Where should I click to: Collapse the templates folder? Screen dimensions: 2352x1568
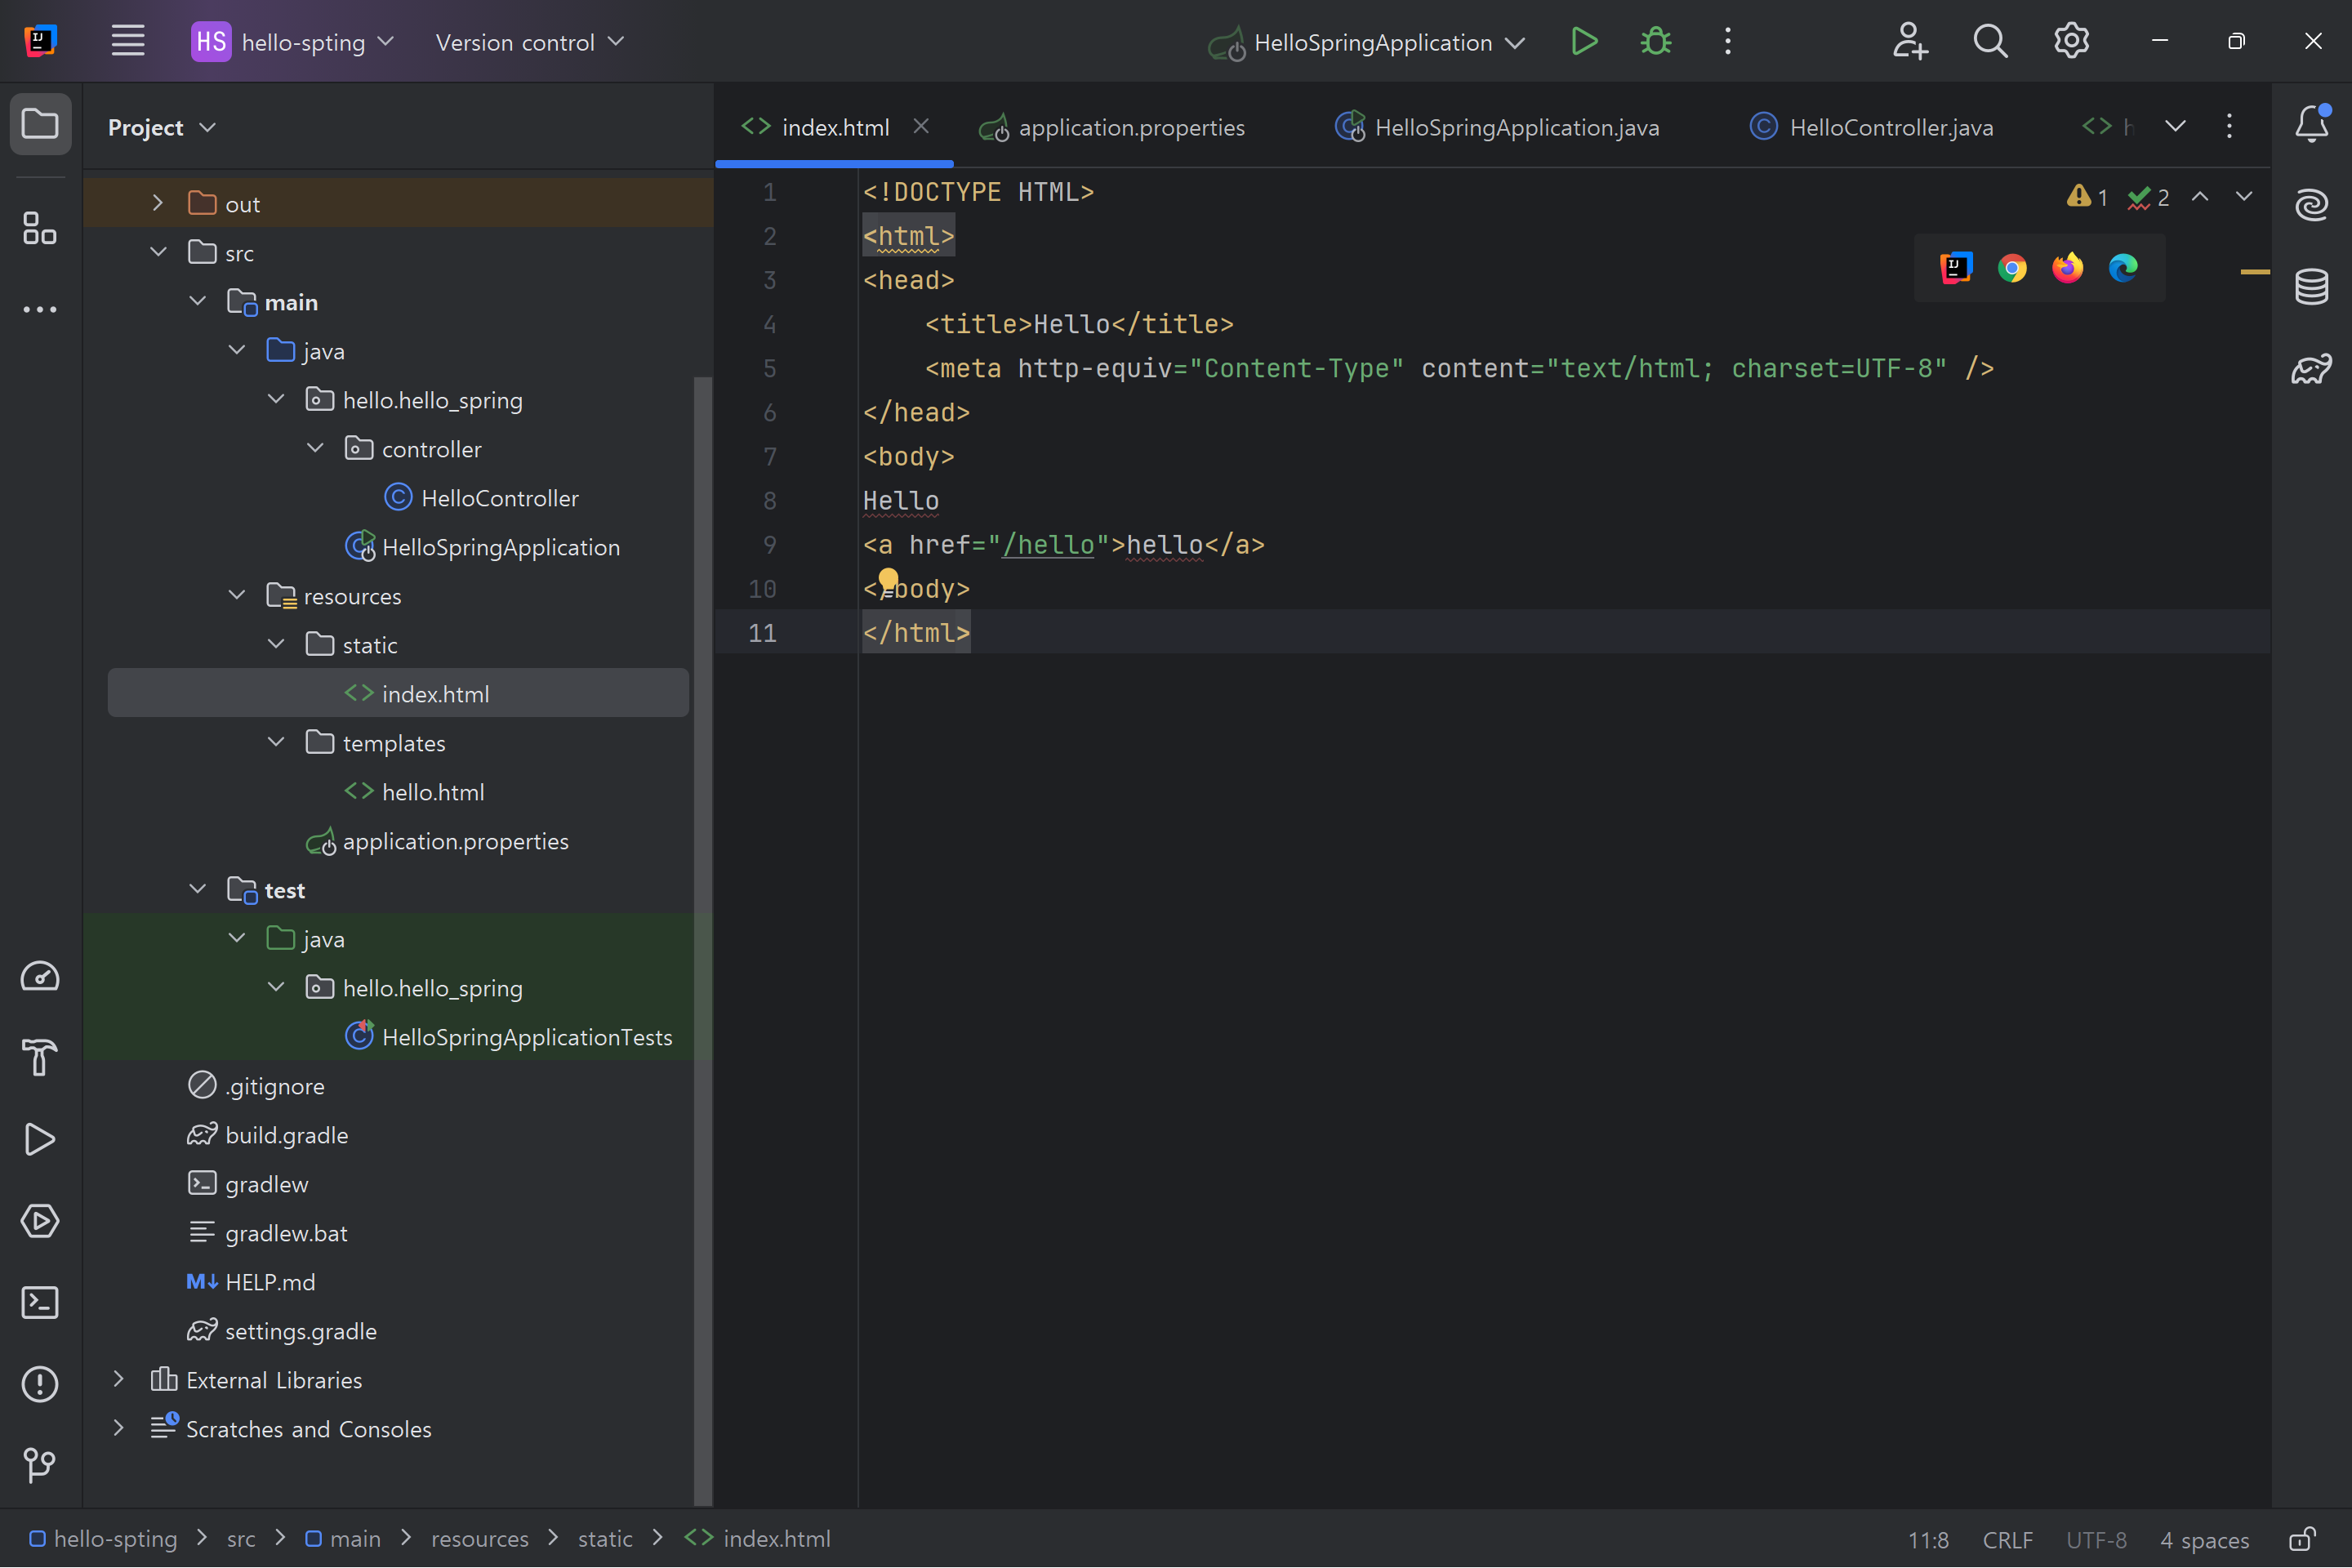[x=276, y=742]
